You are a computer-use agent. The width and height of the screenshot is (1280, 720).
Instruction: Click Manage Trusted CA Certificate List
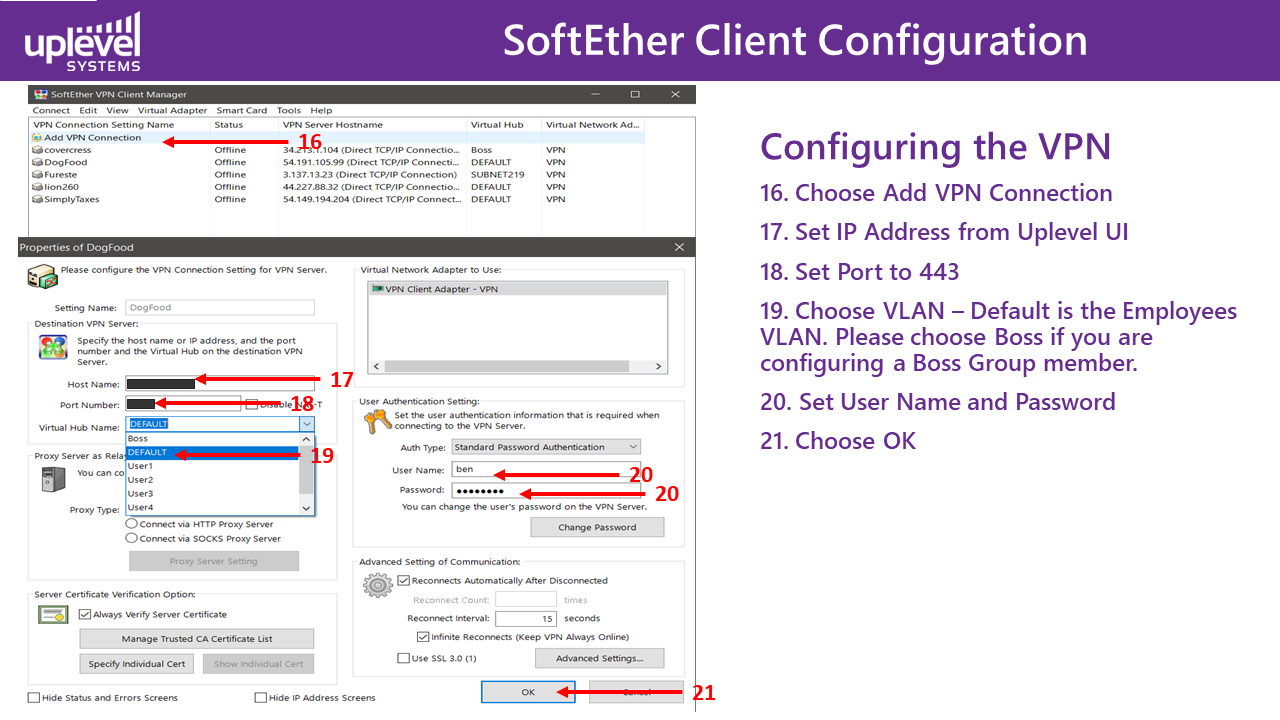coord(197,638)
